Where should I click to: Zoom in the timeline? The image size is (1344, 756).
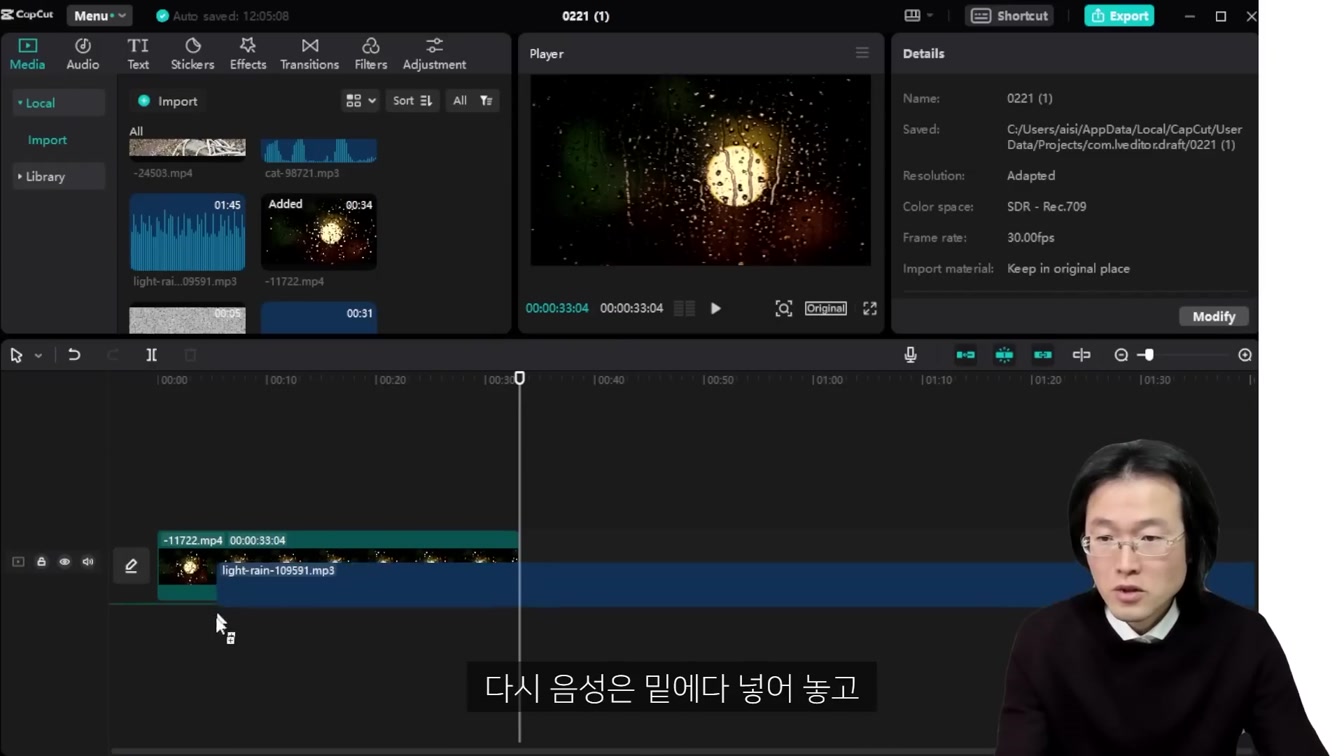[1245, 355]
